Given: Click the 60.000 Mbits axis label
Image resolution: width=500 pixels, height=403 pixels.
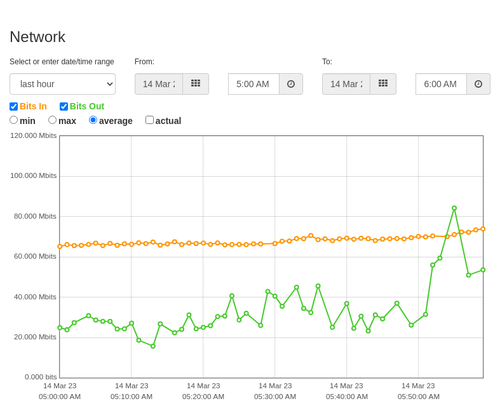Looking at the screenshot, I should point(35,256).
